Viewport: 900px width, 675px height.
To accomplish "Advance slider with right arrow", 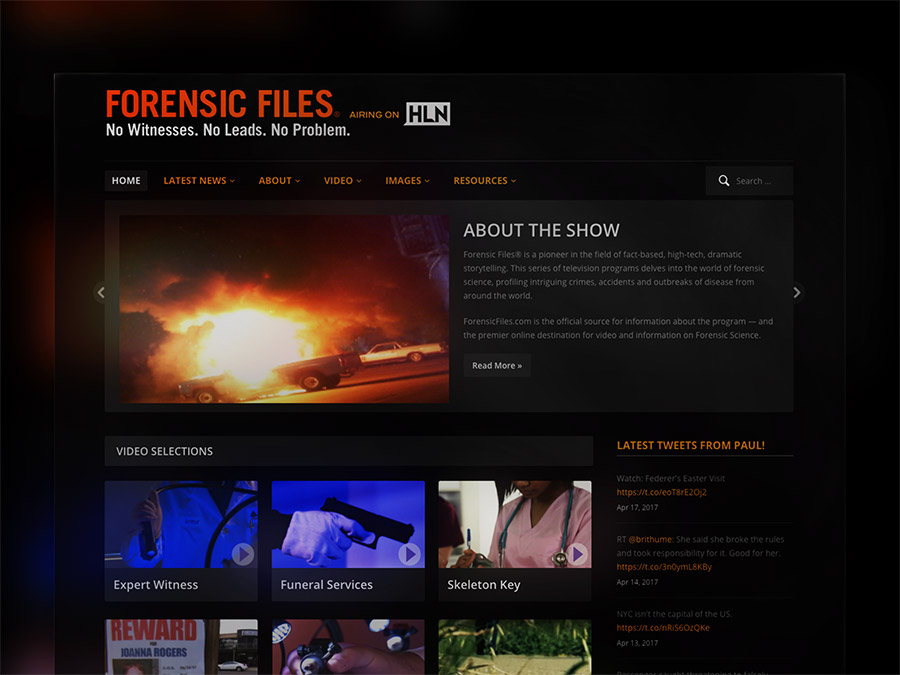I will tap(797, 293).
